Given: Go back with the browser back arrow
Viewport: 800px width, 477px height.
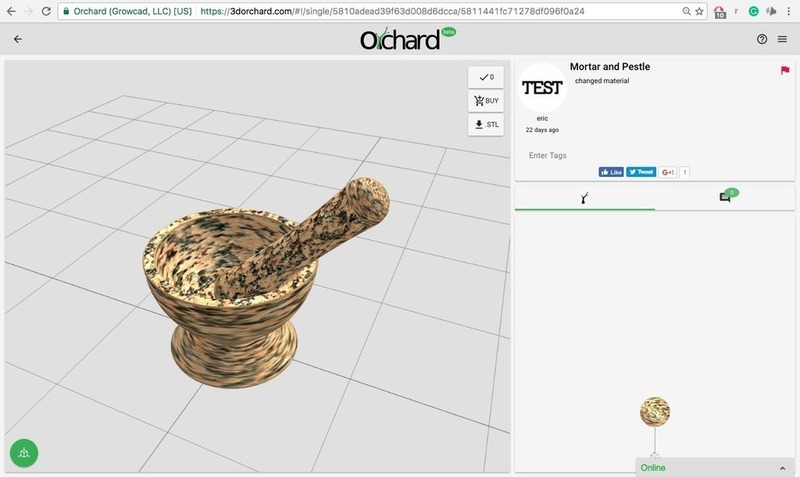Looking at the screenshot, I should point(11,11).
